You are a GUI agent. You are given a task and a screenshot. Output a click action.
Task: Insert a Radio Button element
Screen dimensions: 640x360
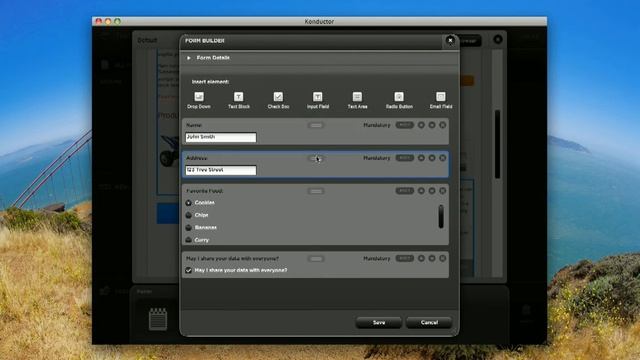coord(399,100)
